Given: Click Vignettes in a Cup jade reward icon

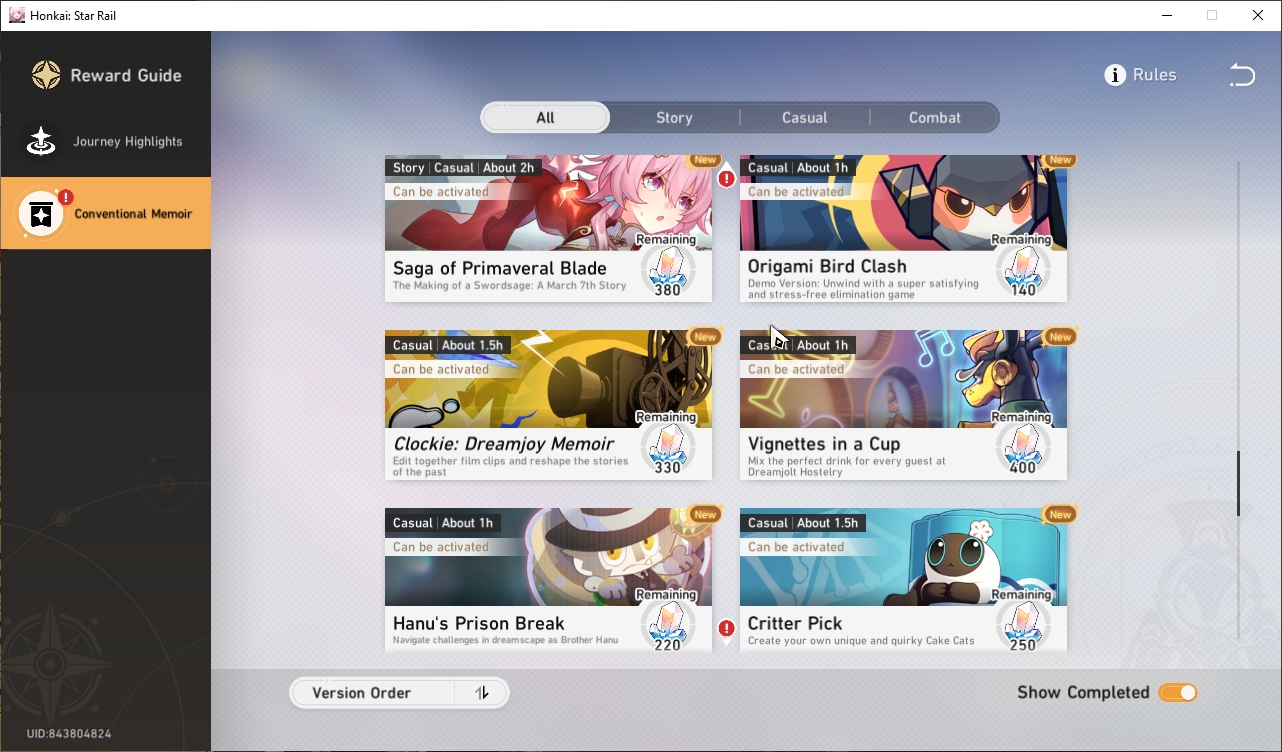Looking at the screenshot, I should tap(1022, 443).
